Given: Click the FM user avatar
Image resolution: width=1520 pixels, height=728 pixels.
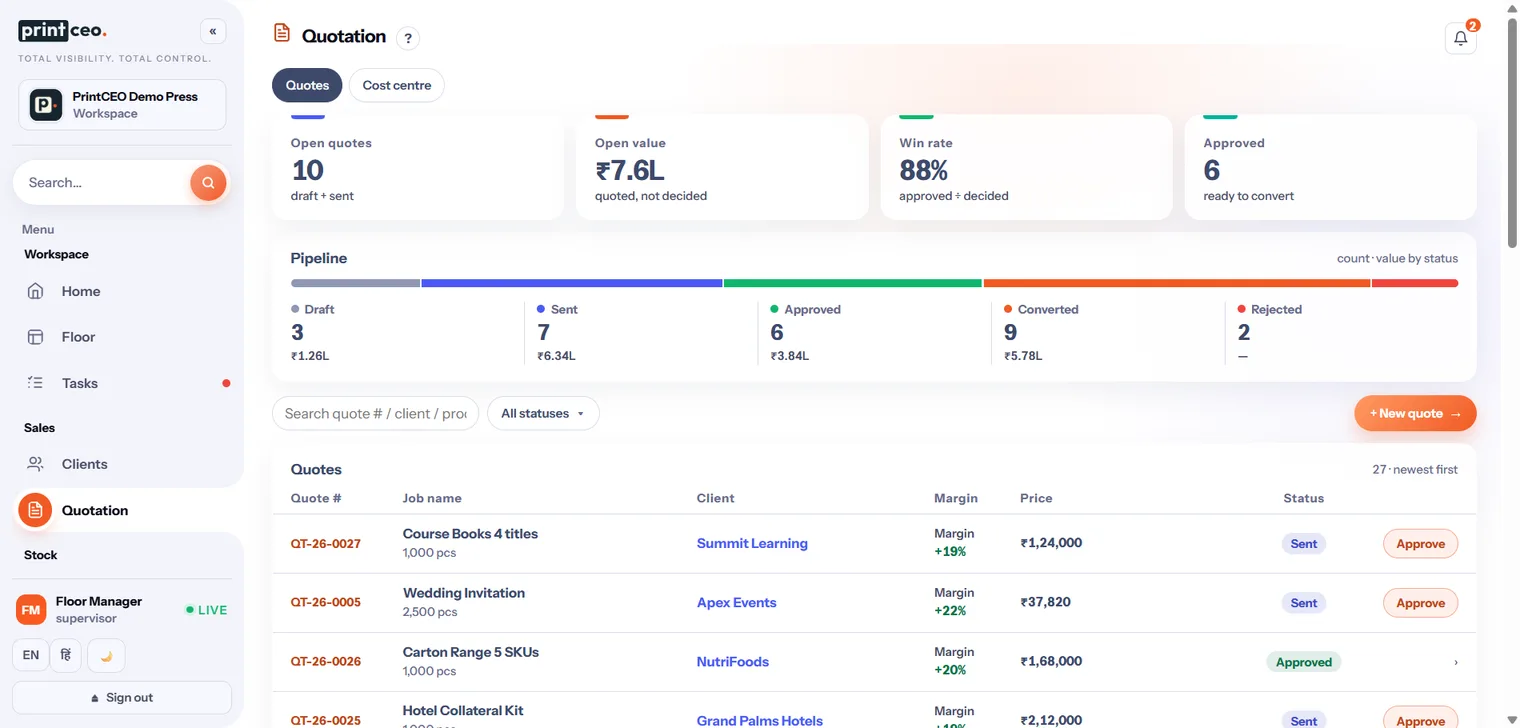Looking at the screenshot, I should click(31, 609).
